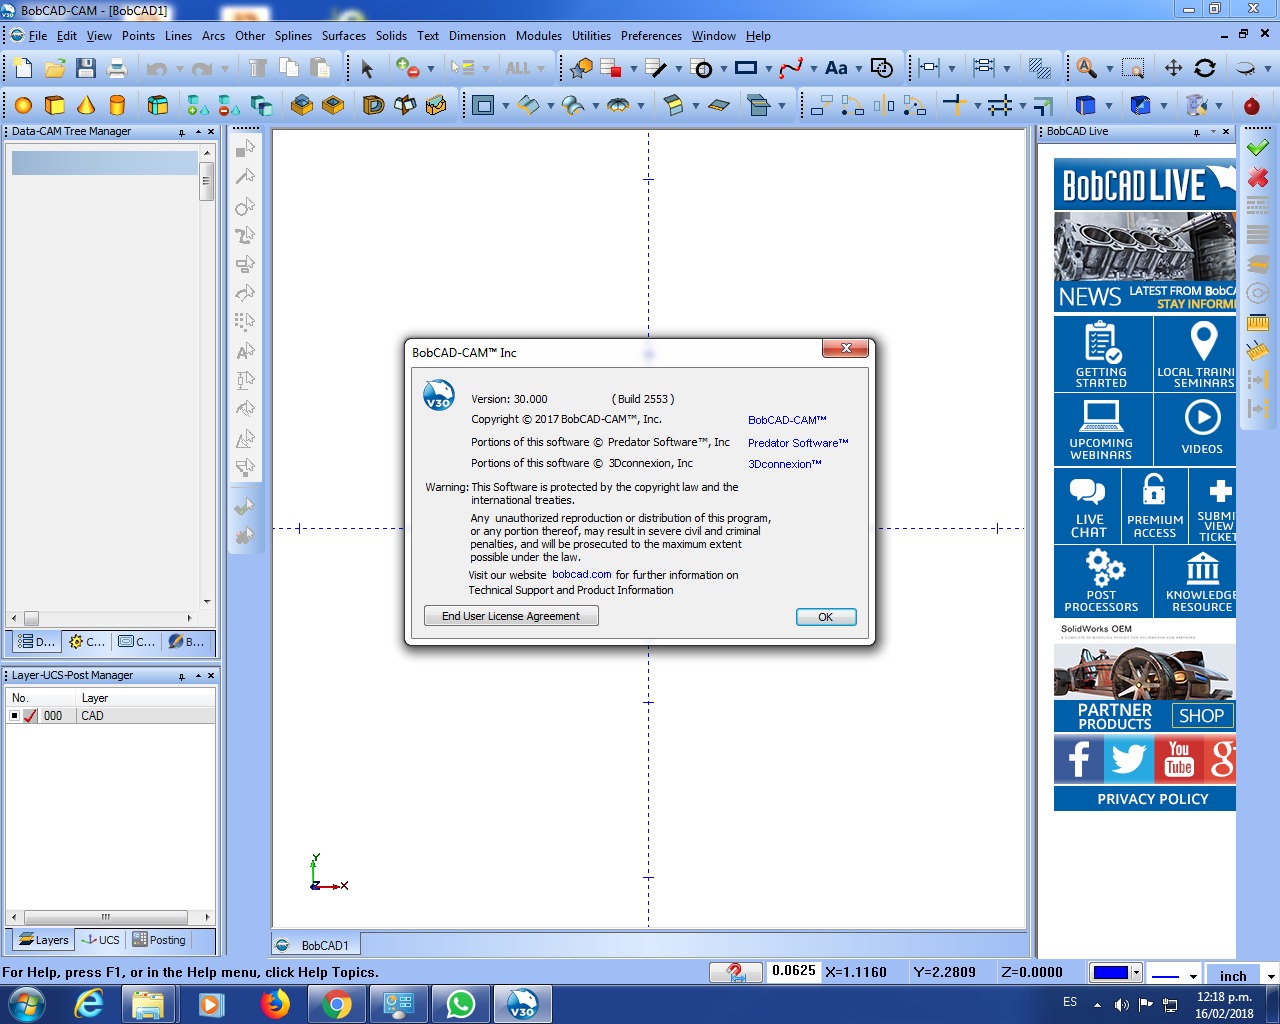The image size is (1280, 1024).
Task: Follow the bobcad.com website link
Action: coord(581,575)
